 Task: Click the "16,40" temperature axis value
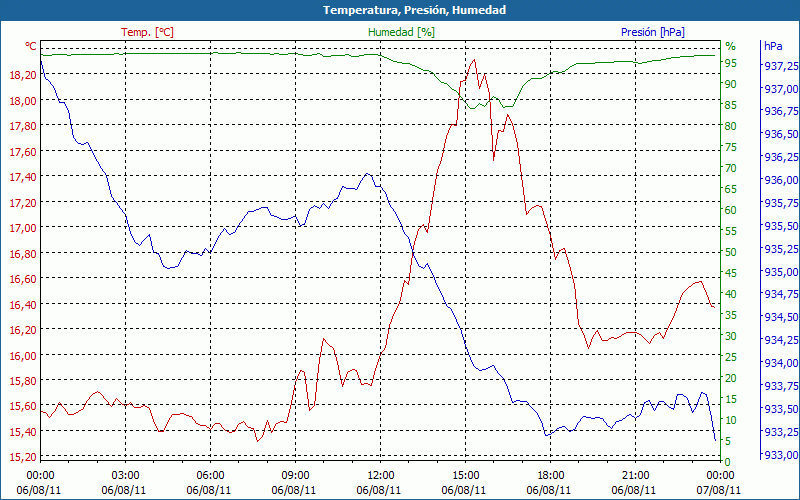coord(23,305)
